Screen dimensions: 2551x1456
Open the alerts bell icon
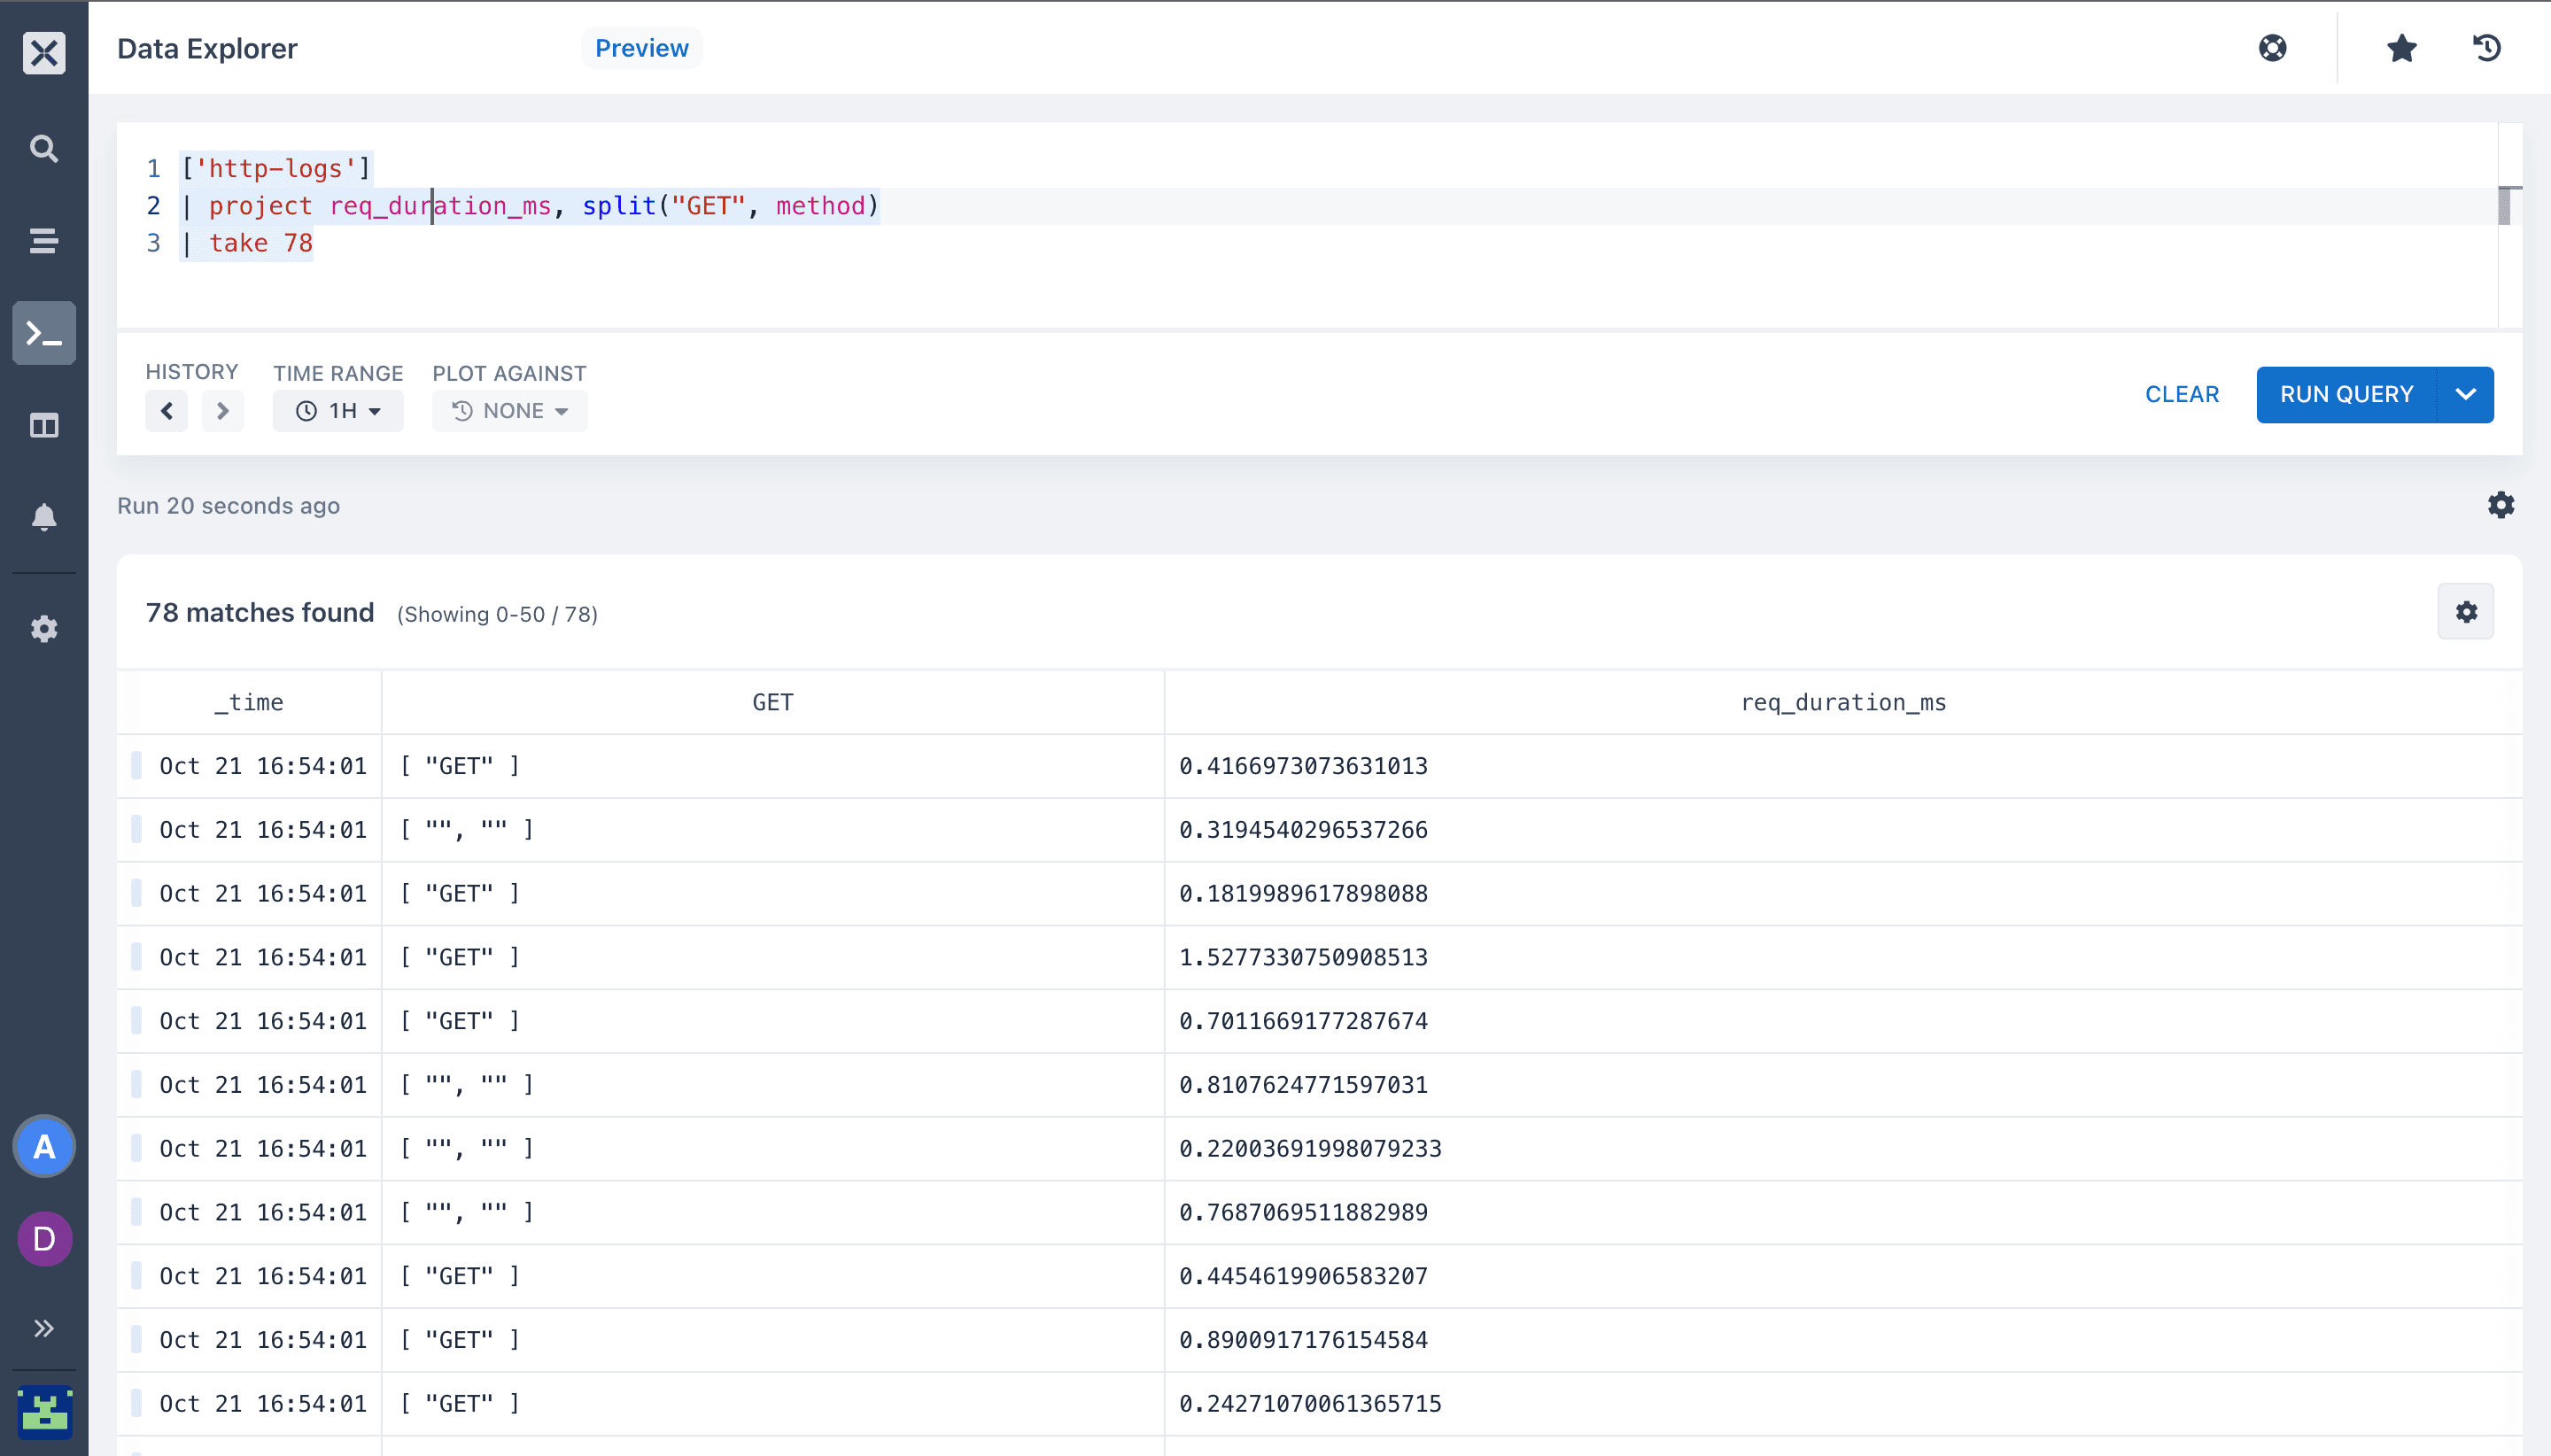tap(44, 517)
